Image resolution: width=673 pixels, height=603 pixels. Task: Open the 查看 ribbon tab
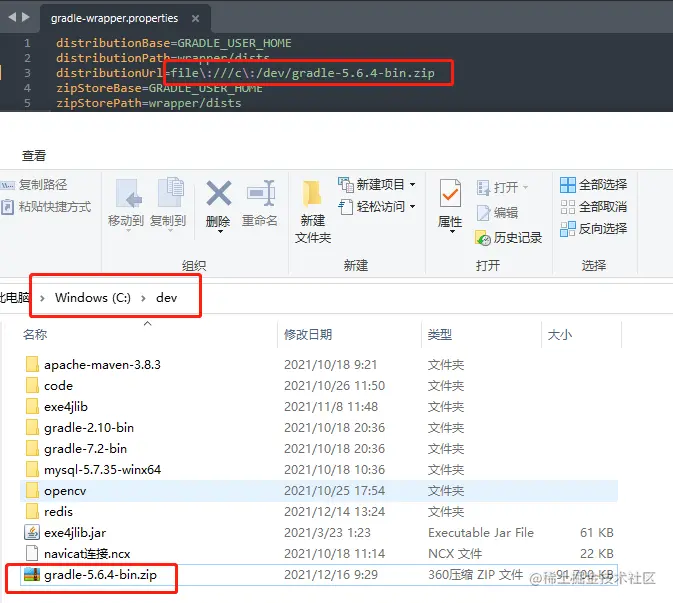pos(34,155)
